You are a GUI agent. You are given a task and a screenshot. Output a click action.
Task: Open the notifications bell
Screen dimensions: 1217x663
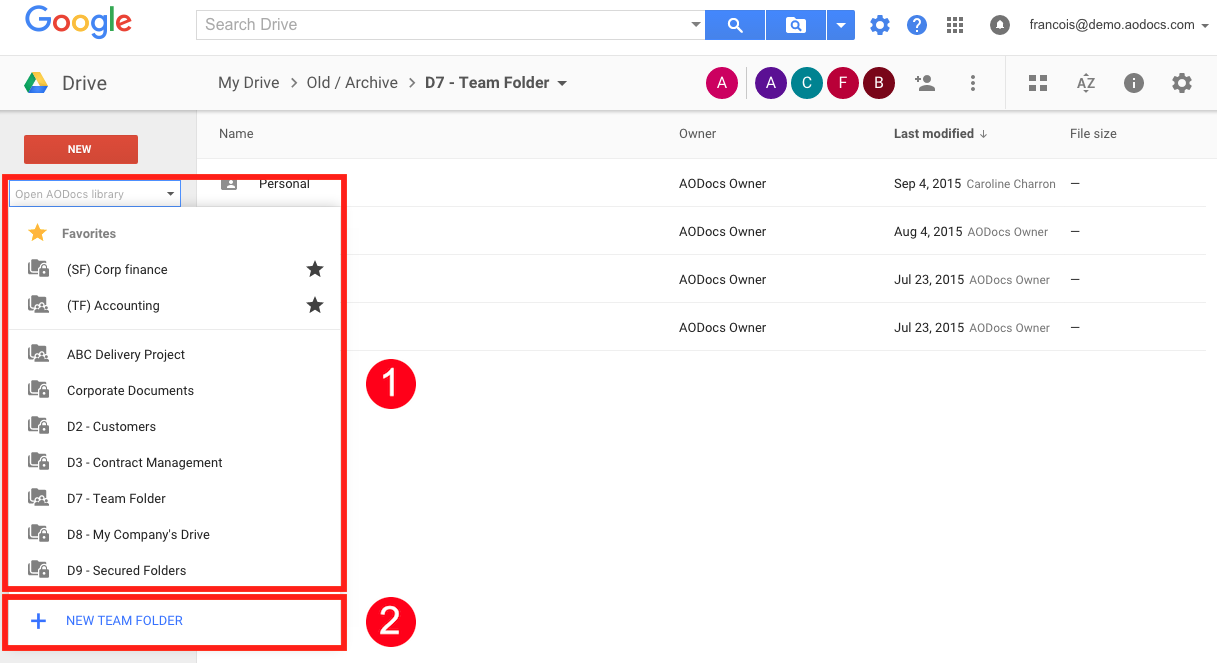(1000, 25)
